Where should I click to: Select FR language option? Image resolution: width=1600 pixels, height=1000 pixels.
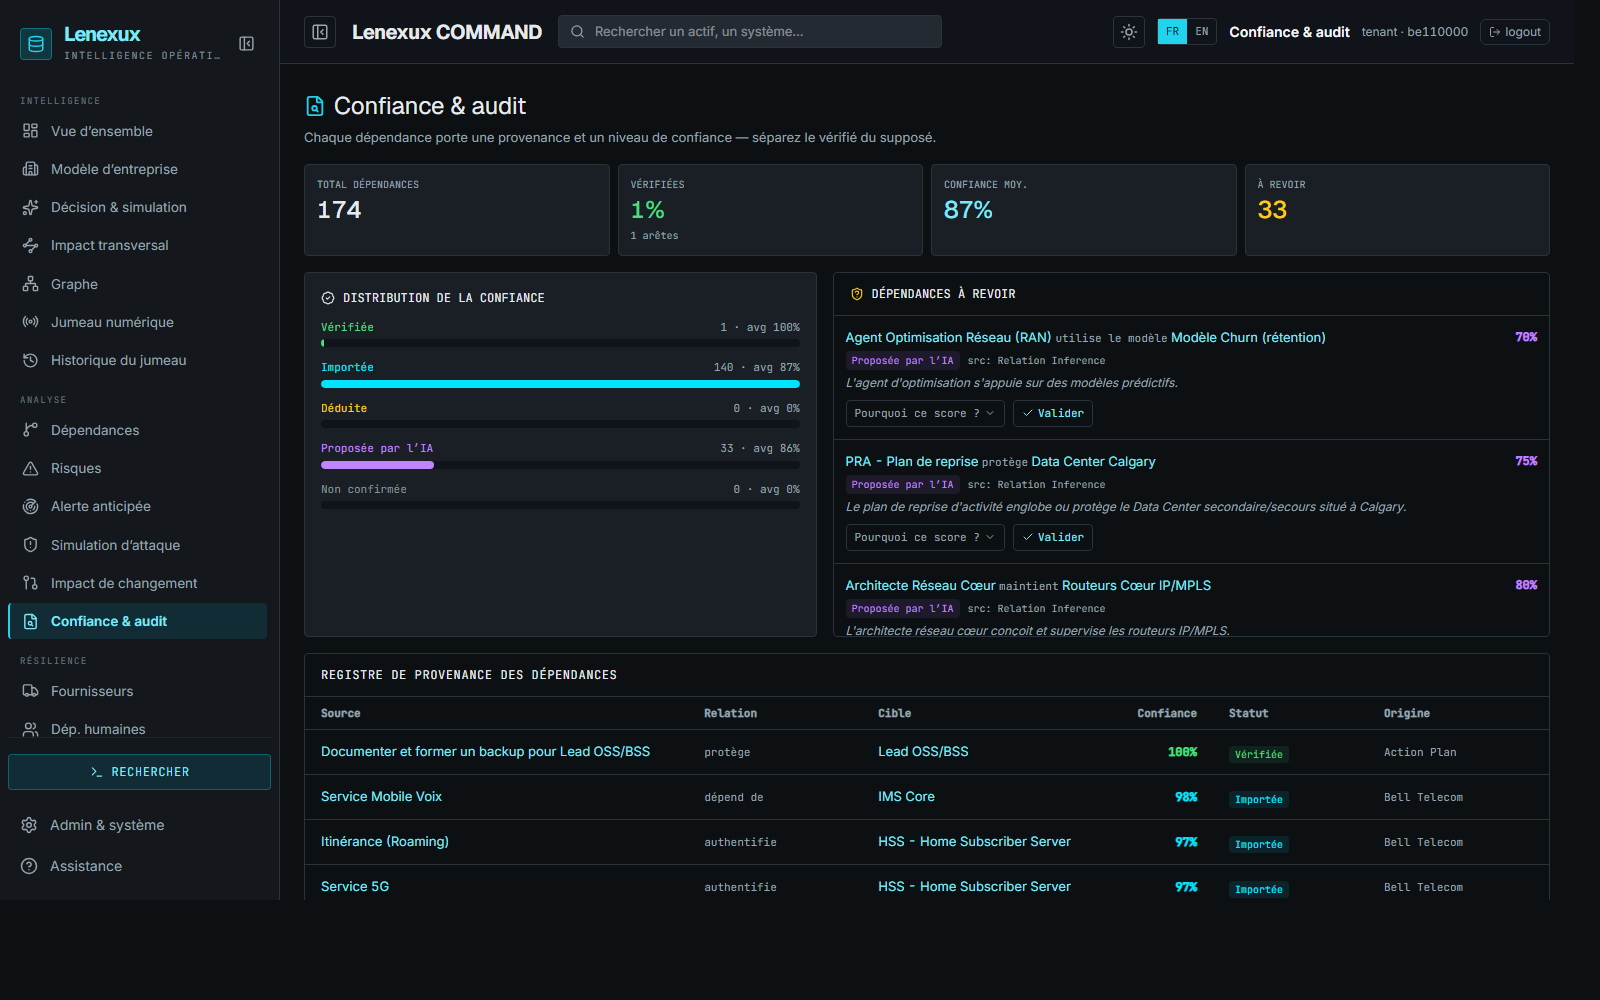coord(1172,32)
